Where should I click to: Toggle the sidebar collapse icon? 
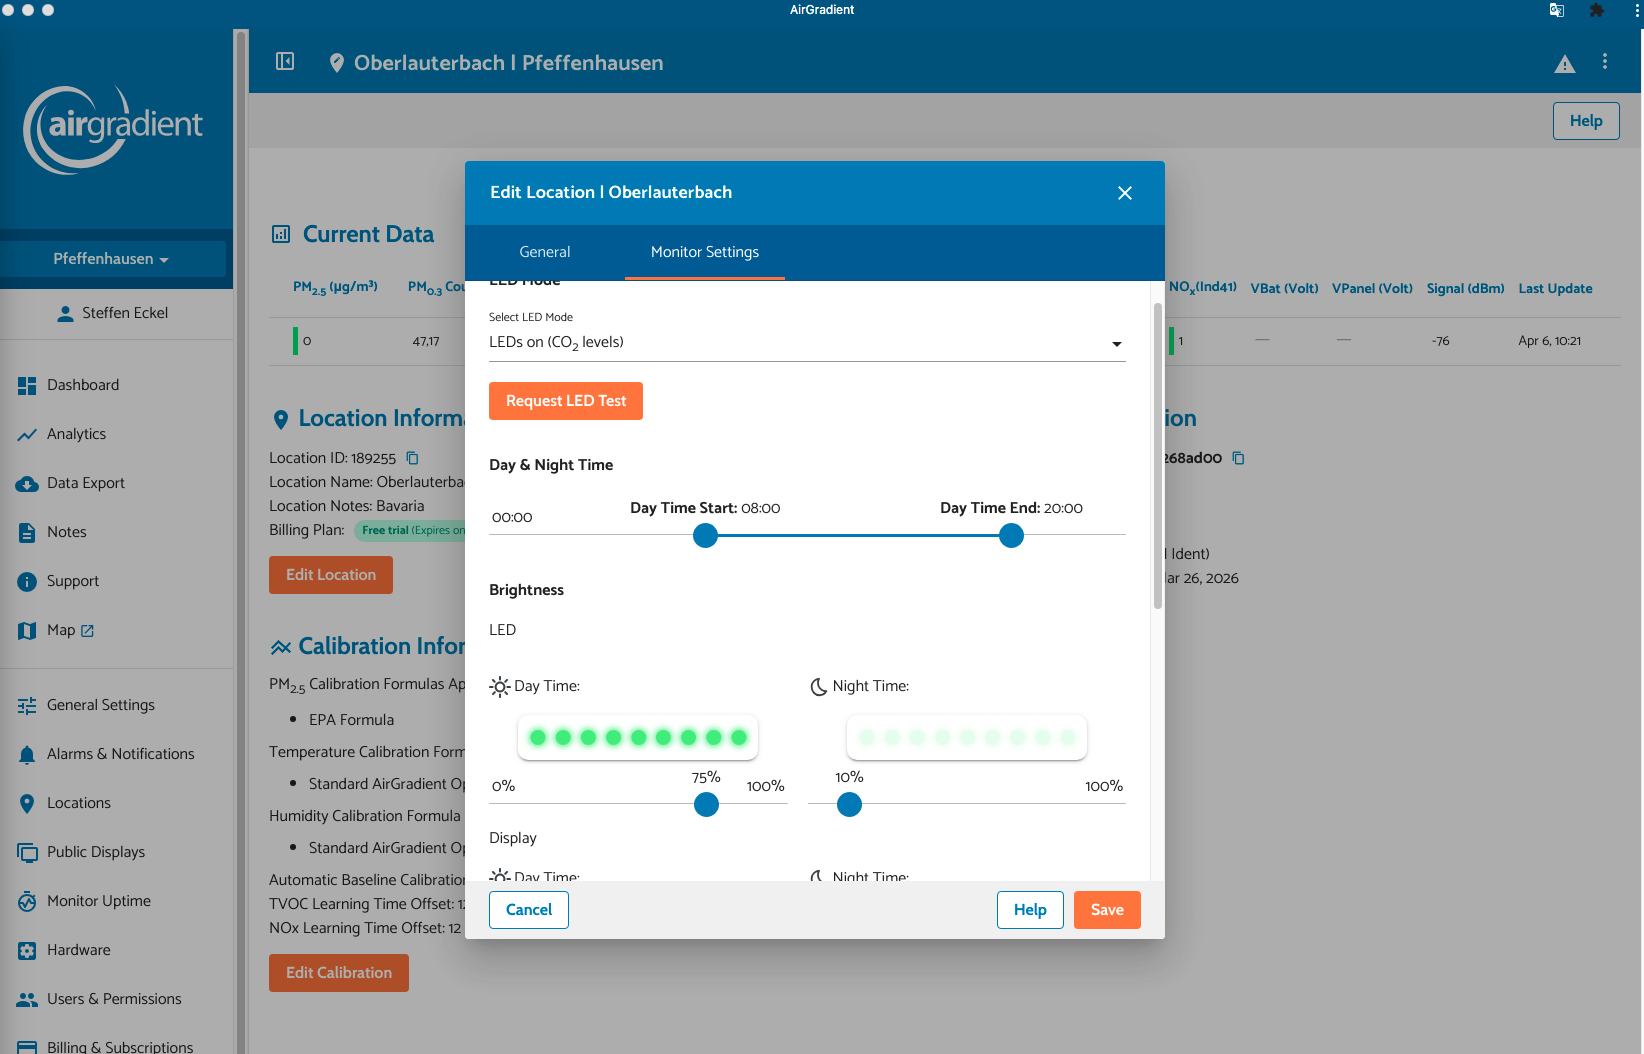tap(285, 62)
